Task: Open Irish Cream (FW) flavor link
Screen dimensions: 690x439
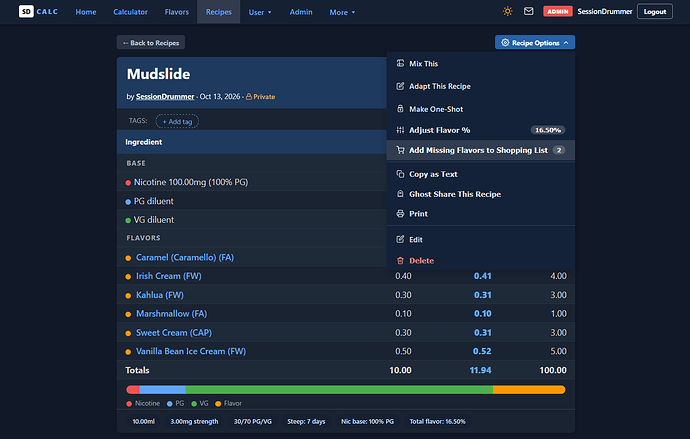Action: click(x=169, y=276)
